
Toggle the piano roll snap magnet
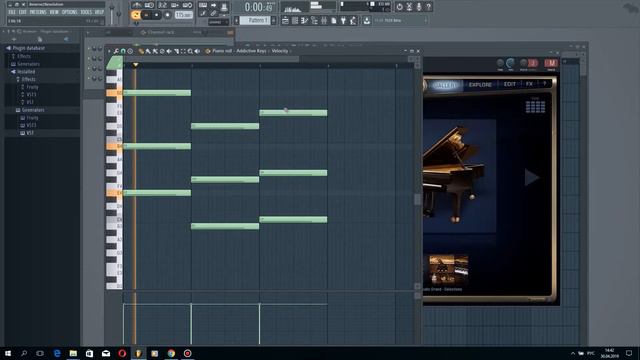(x=123, y=51)
